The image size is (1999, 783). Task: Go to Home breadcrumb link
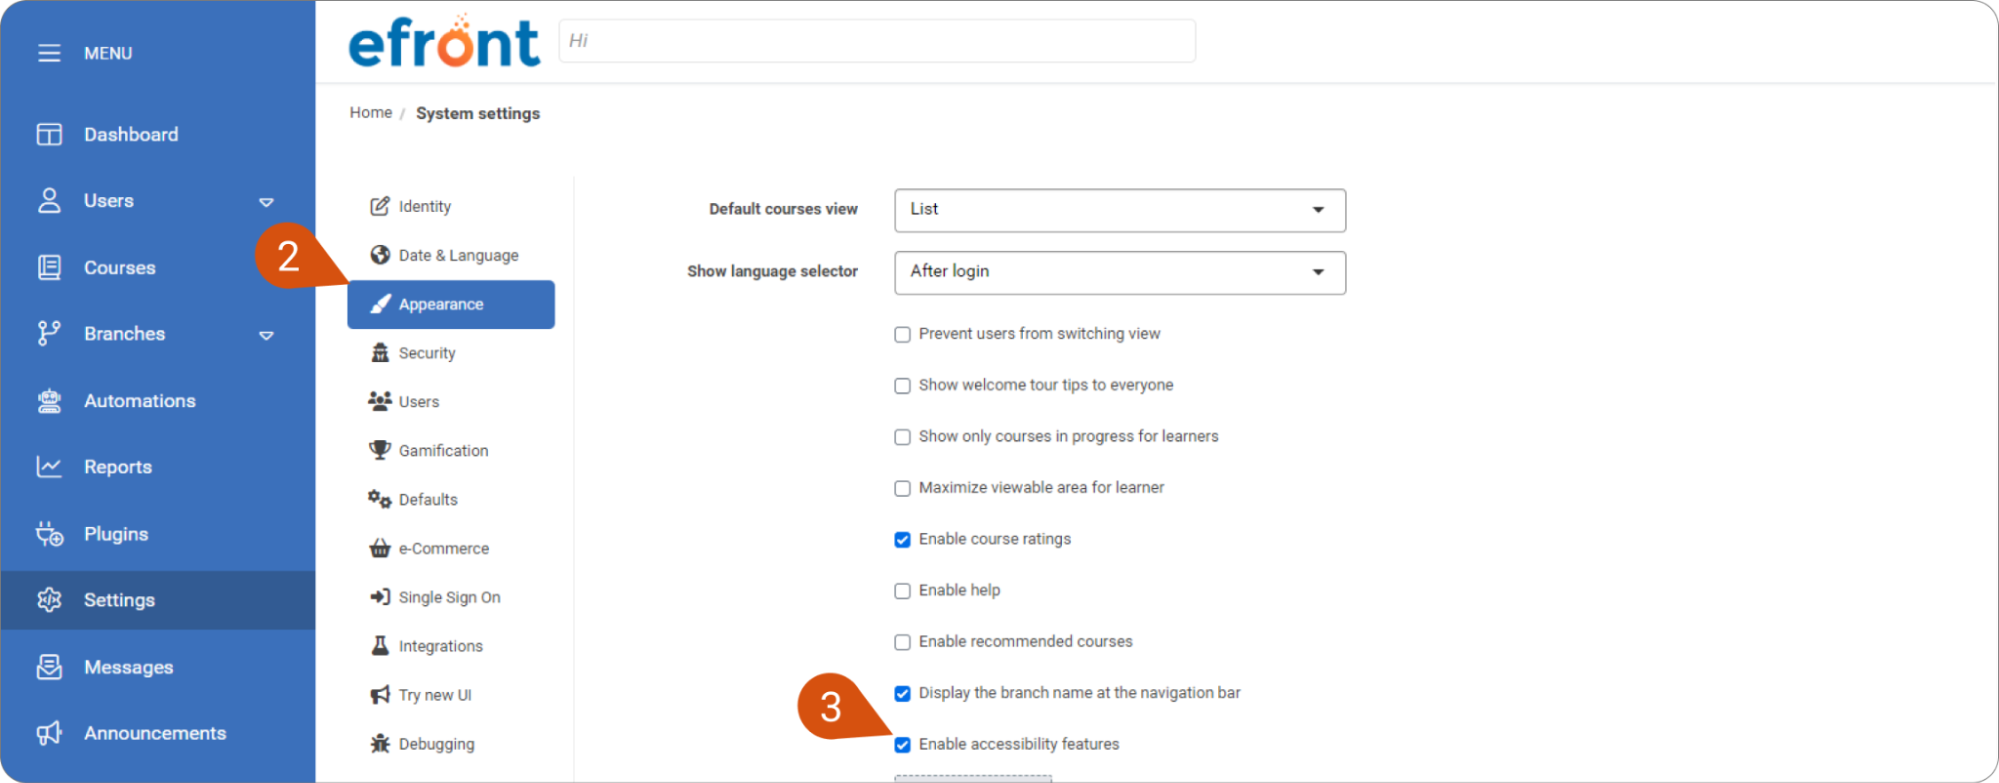coord(371,113)
